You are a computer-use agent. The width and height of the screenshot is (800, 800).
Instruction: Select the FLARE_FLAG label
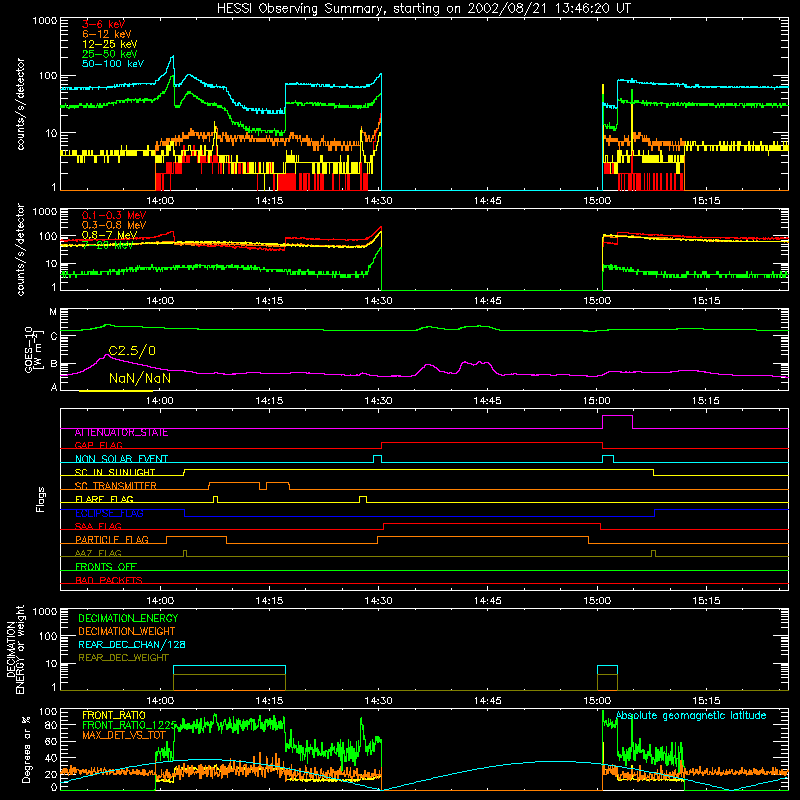pyautogui.click(x=104, y=499)
